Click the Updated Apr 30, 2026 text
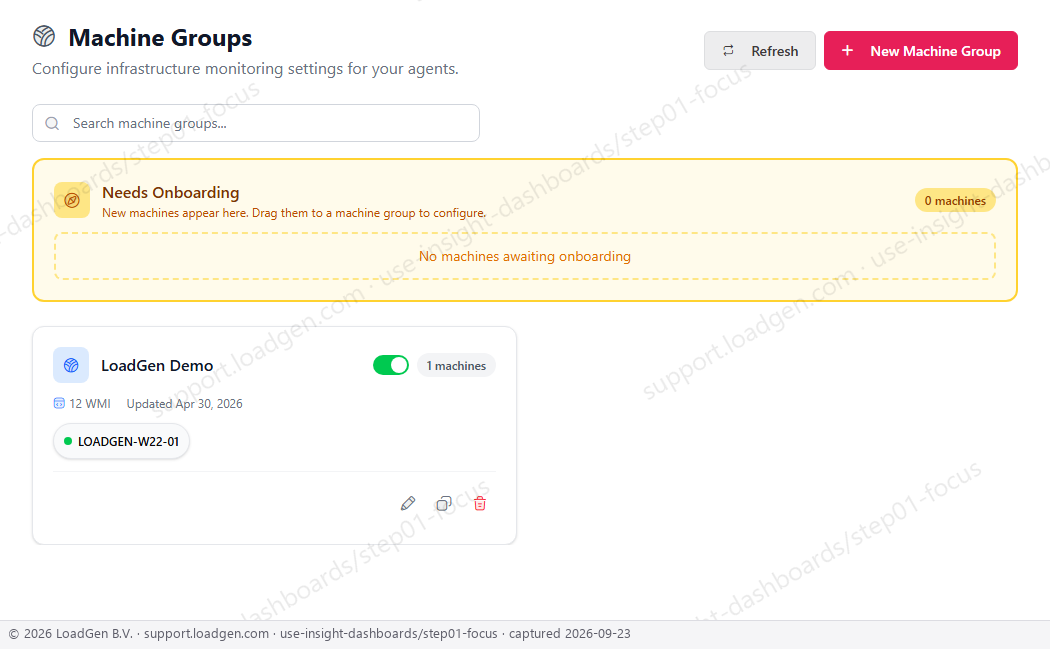The width and height of the screenshot is (1050, 649). pos(184,404)
